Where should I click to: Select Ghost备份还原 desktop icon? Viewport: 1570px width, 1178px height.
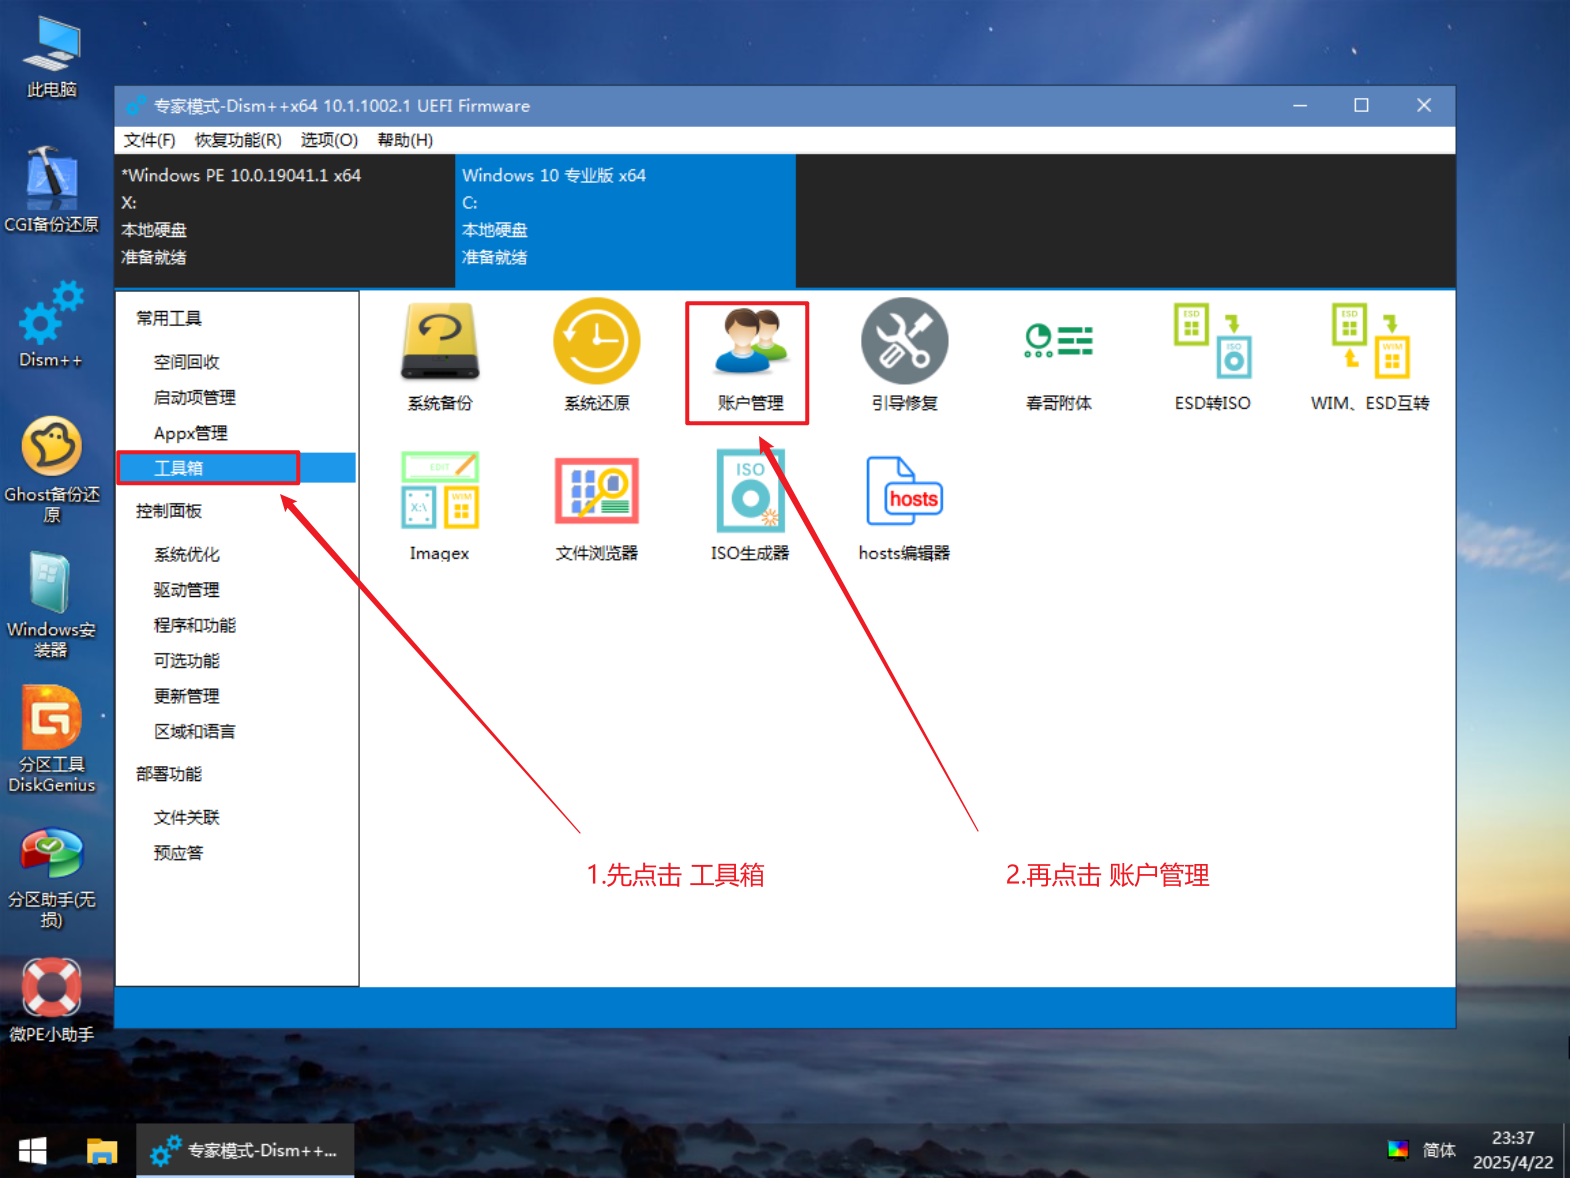tap(52, 470)
